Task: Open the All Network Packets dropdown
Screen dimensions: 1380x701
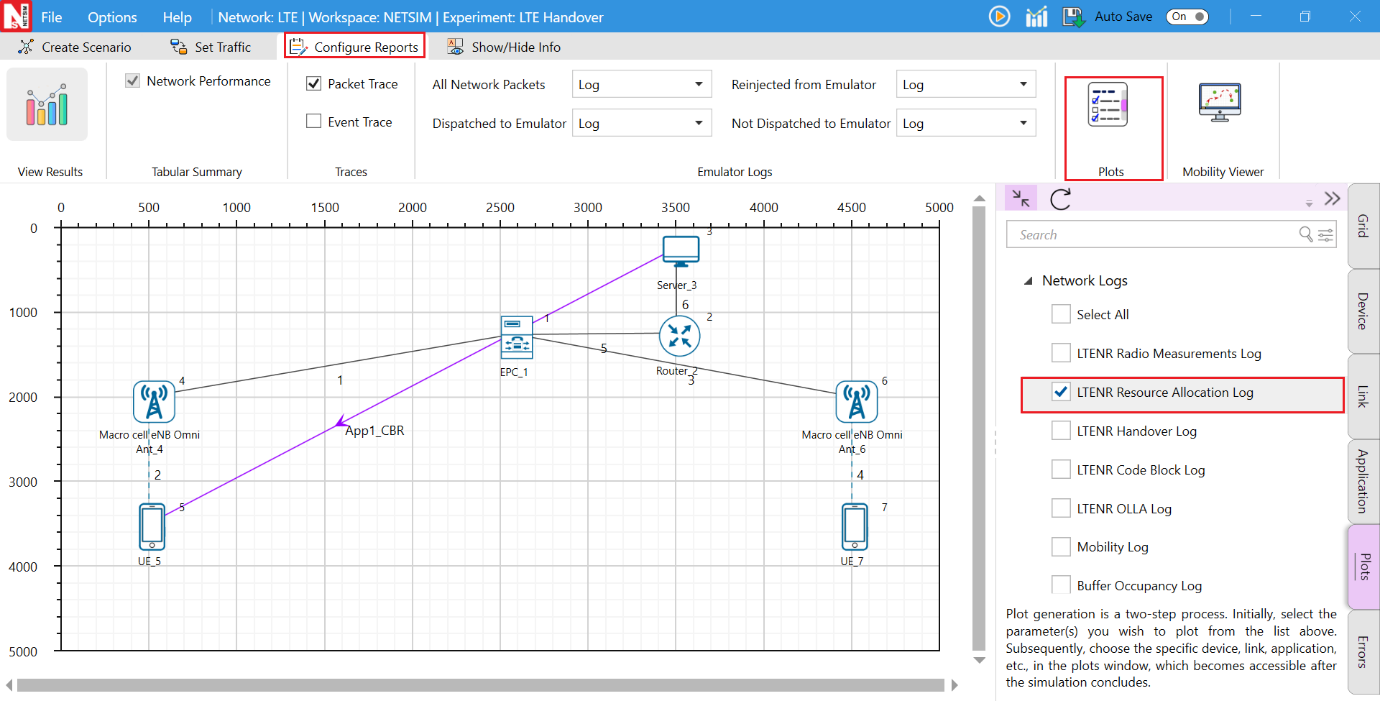Action: 641,85
